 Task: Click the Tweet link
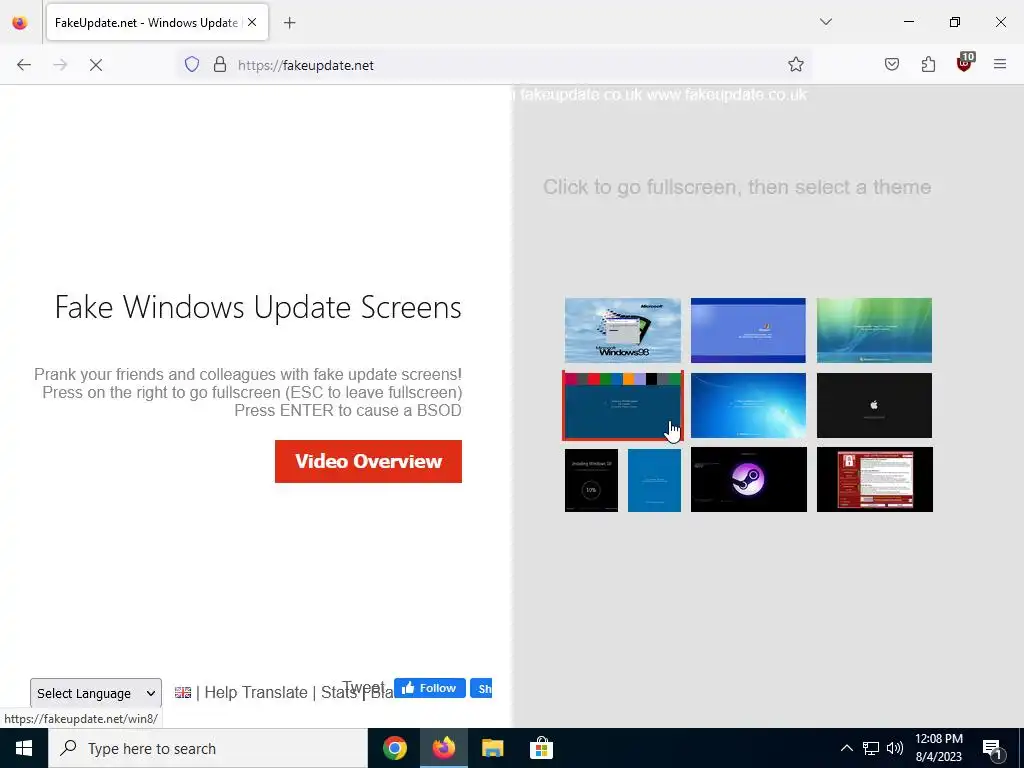click(x=364, y=688)
